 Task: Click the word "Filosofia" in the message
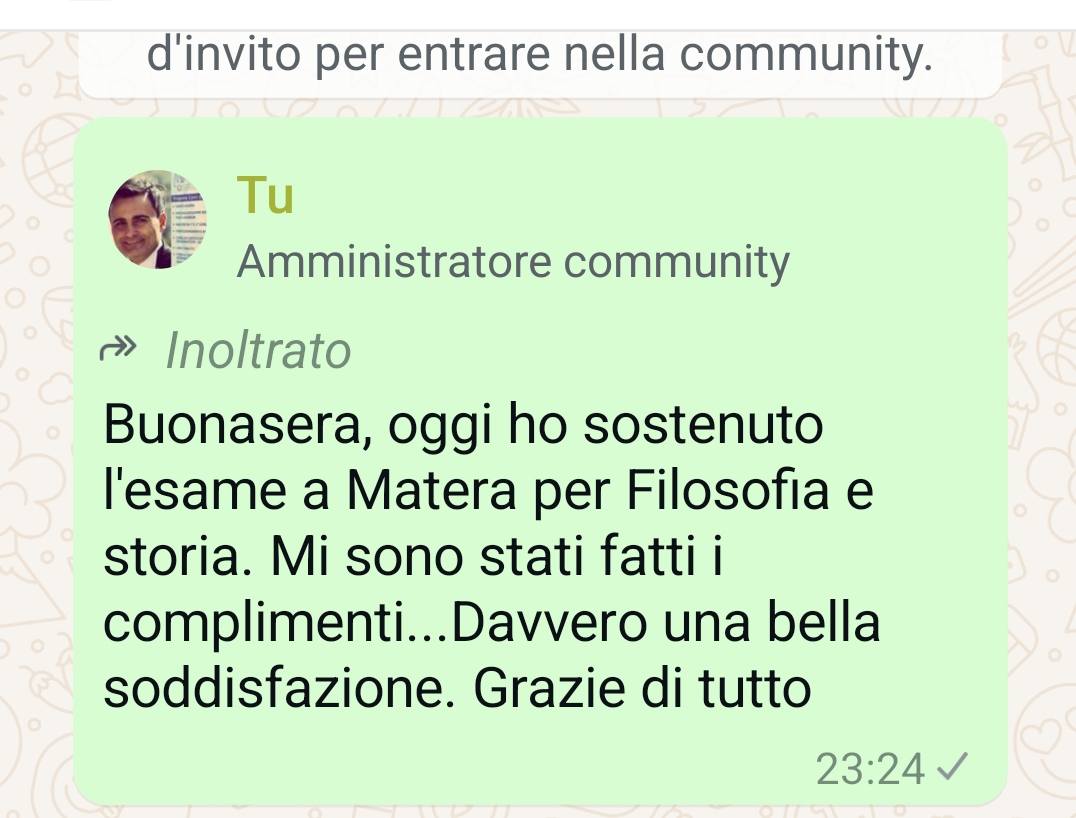click(728, 490)
